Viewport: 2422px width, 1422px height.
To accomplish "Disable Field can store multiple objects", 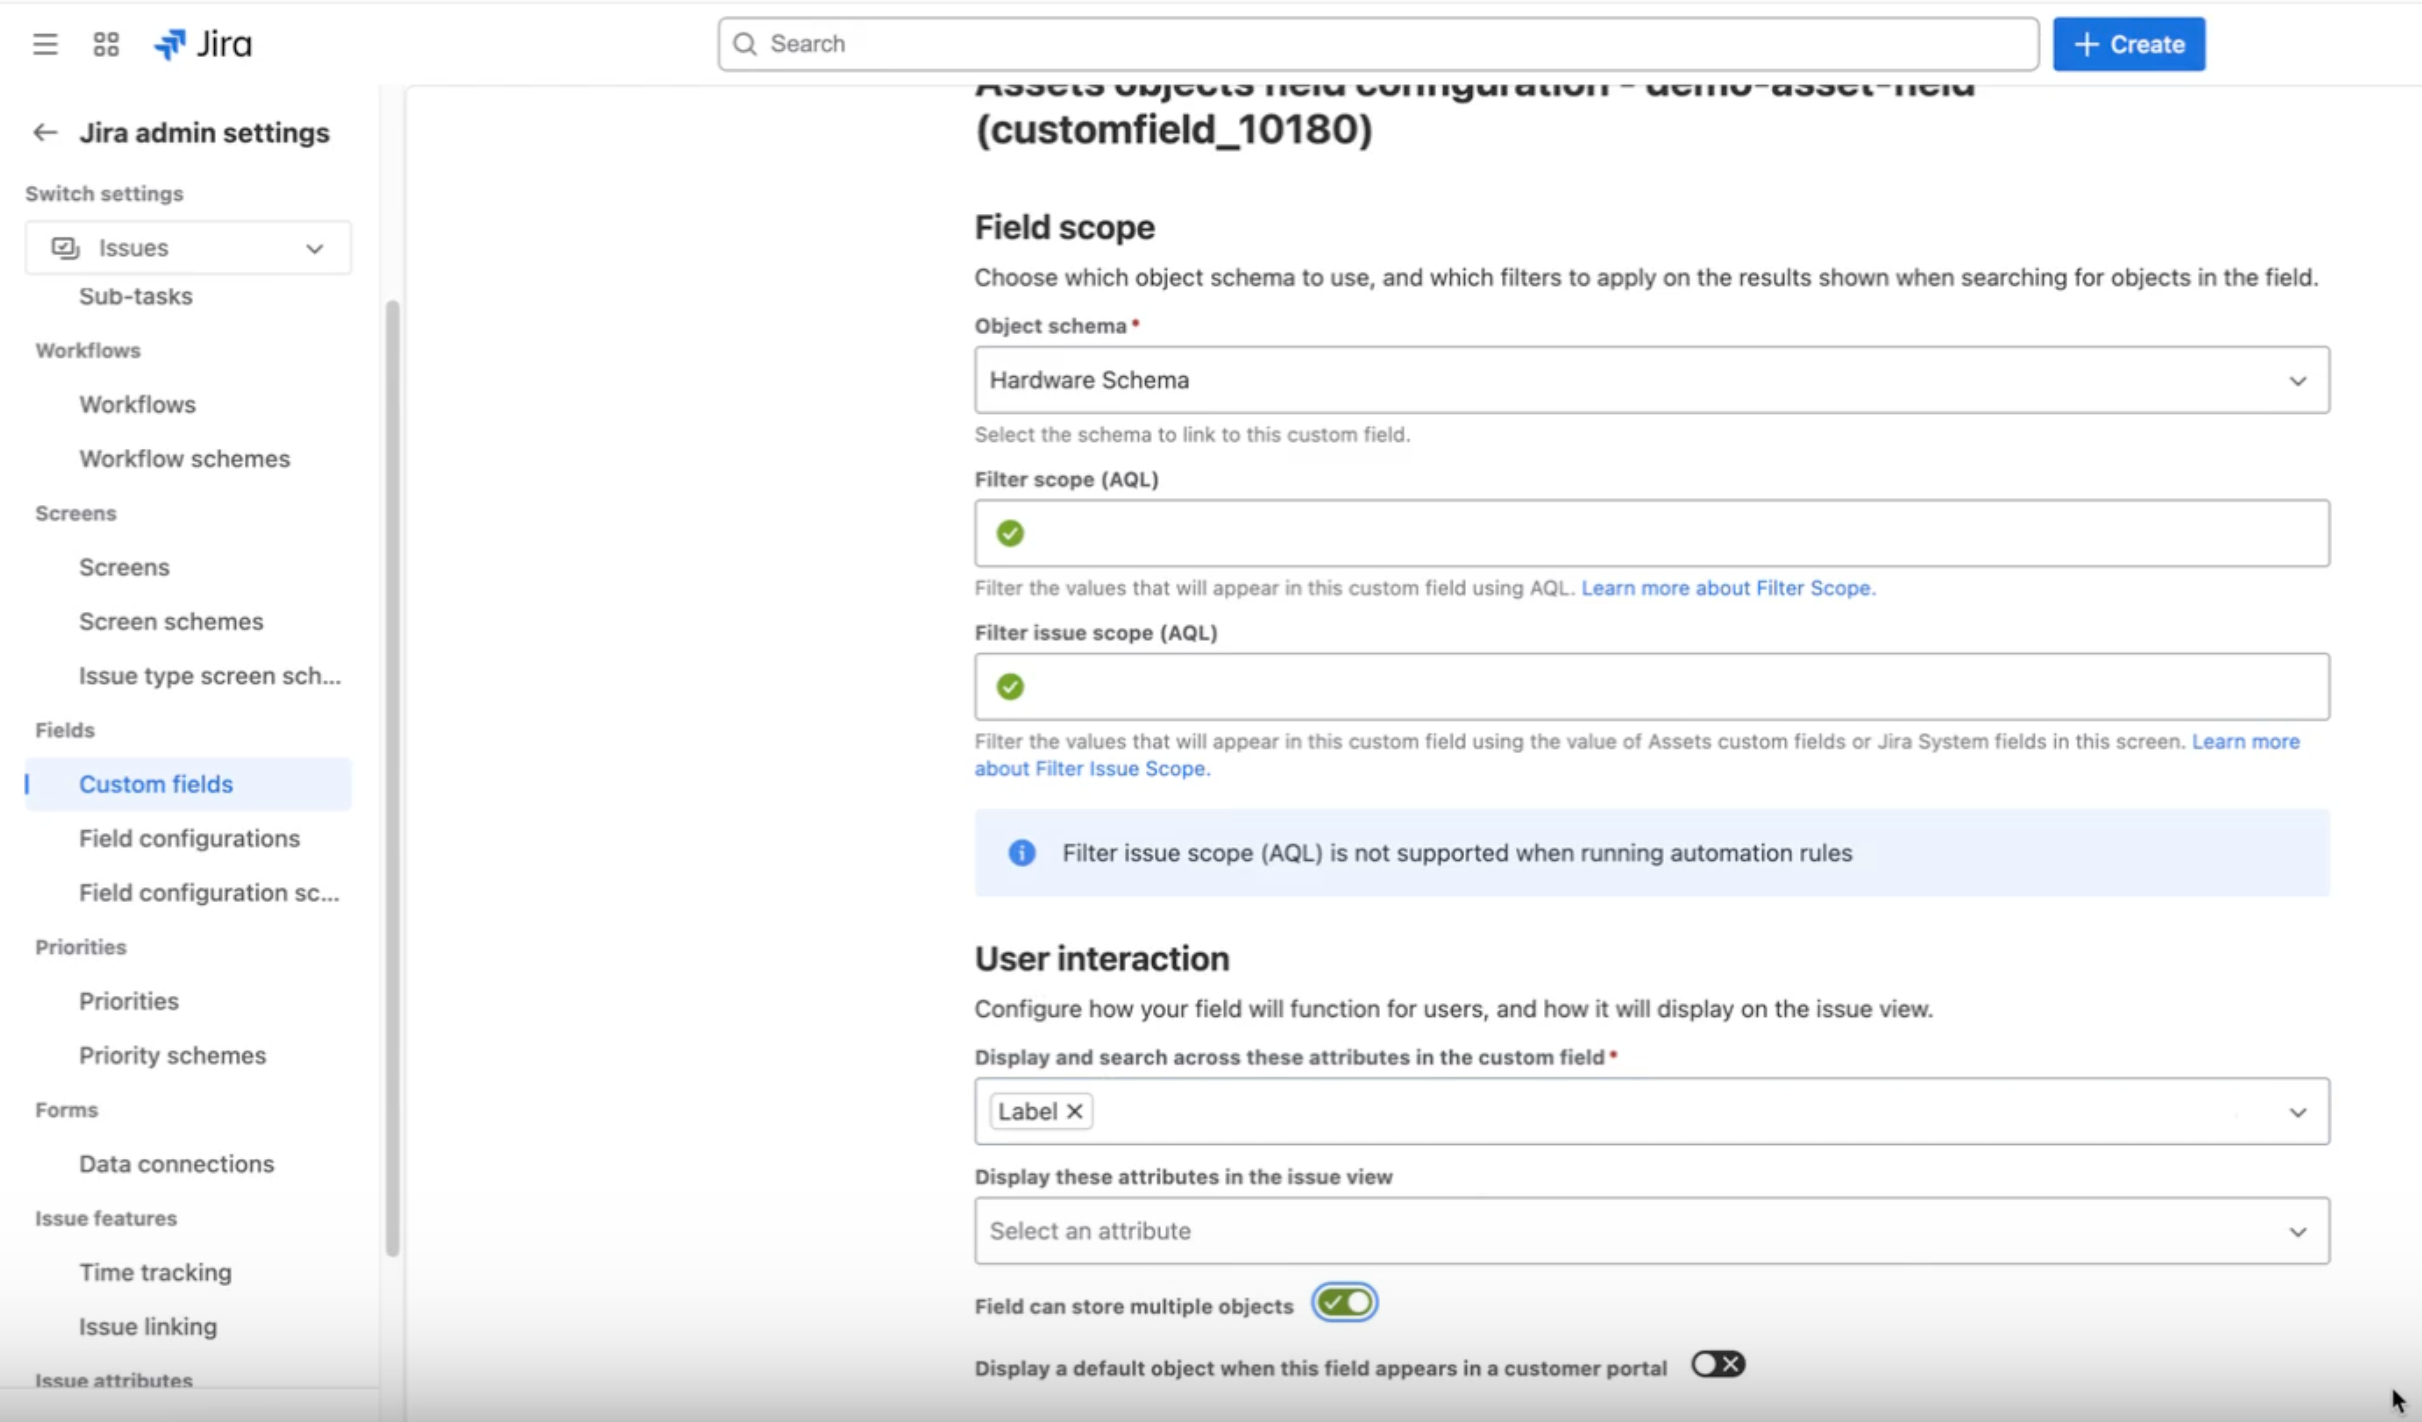I will (x=1343, y=1302).
